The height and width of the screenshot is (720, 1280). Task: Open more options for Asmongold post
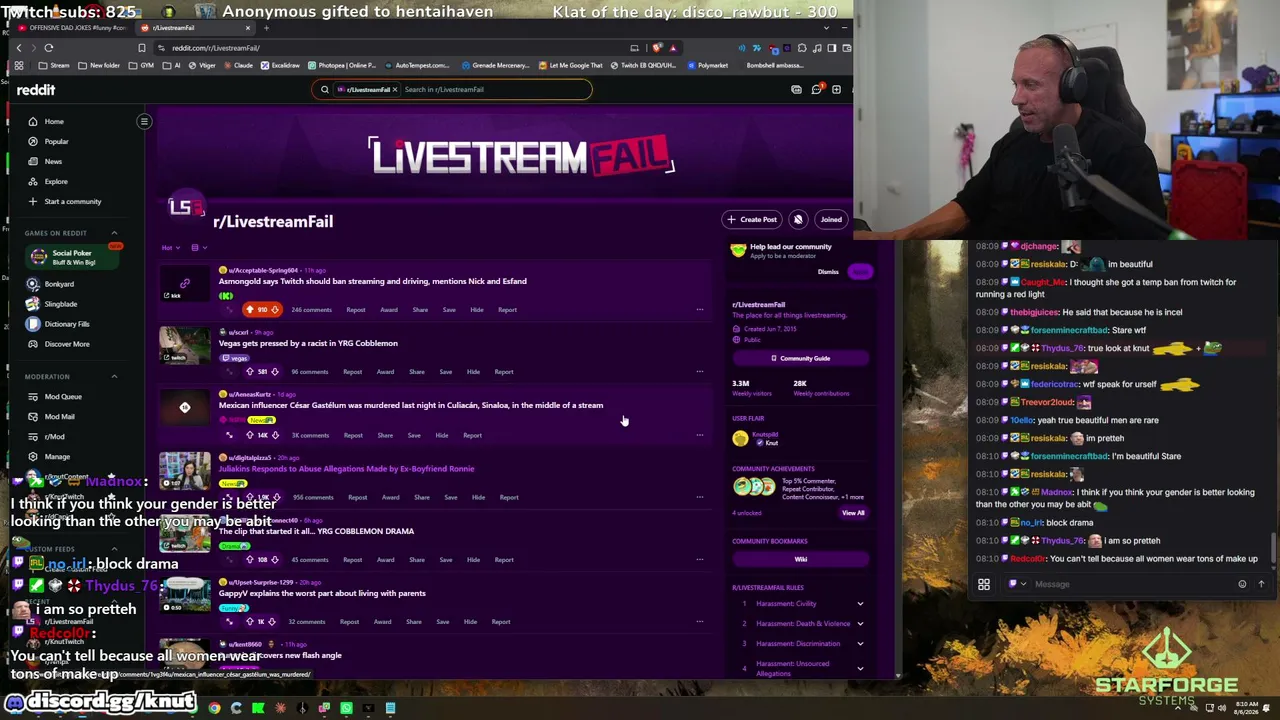click(699, 310)
